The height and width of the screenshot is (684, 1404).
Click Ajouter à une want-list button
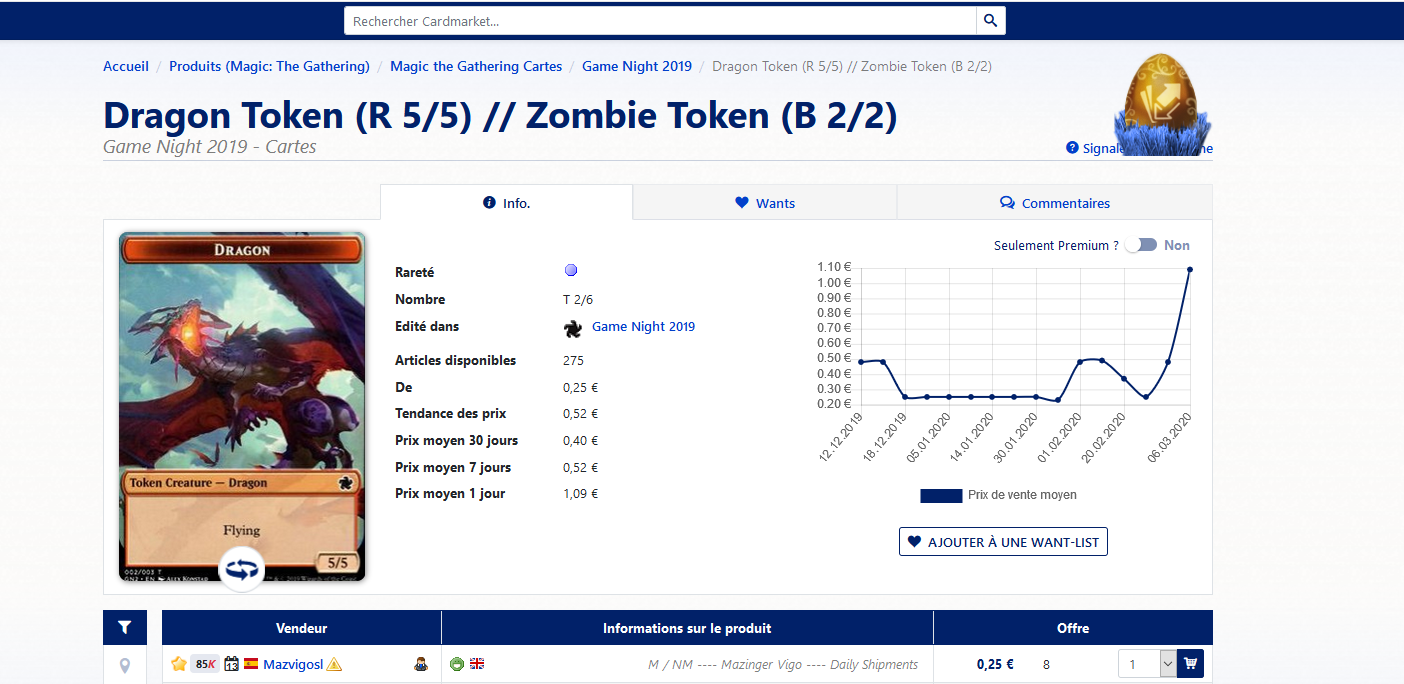(x=1003, y=542)
